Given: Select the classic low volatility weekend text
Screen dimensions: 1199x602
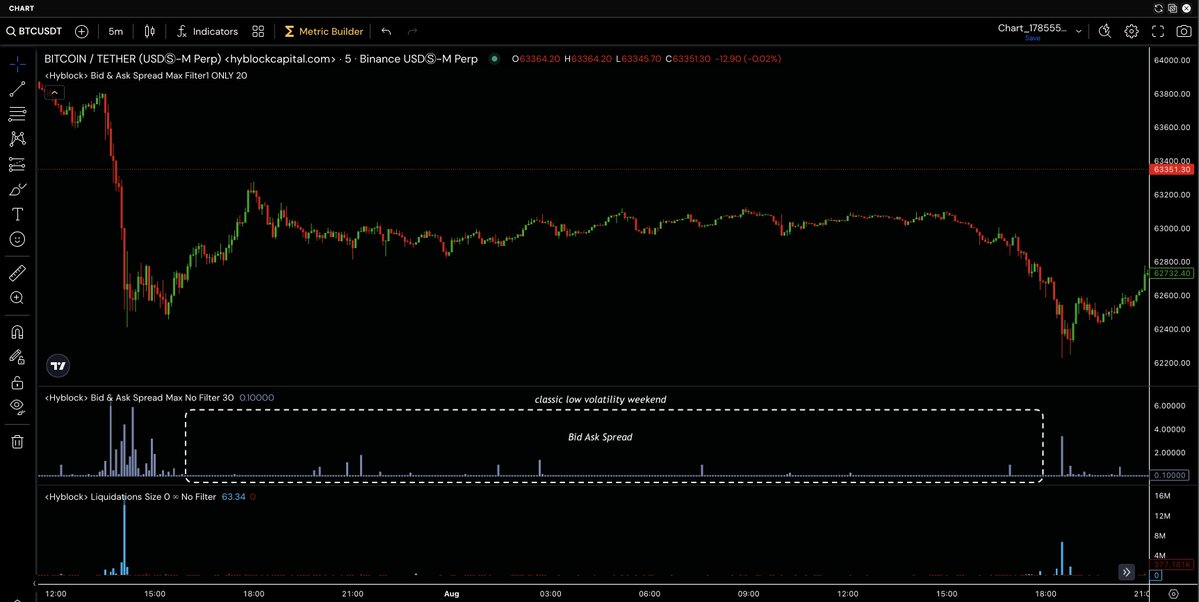Looking at the screenshot, I should [600, 400].
